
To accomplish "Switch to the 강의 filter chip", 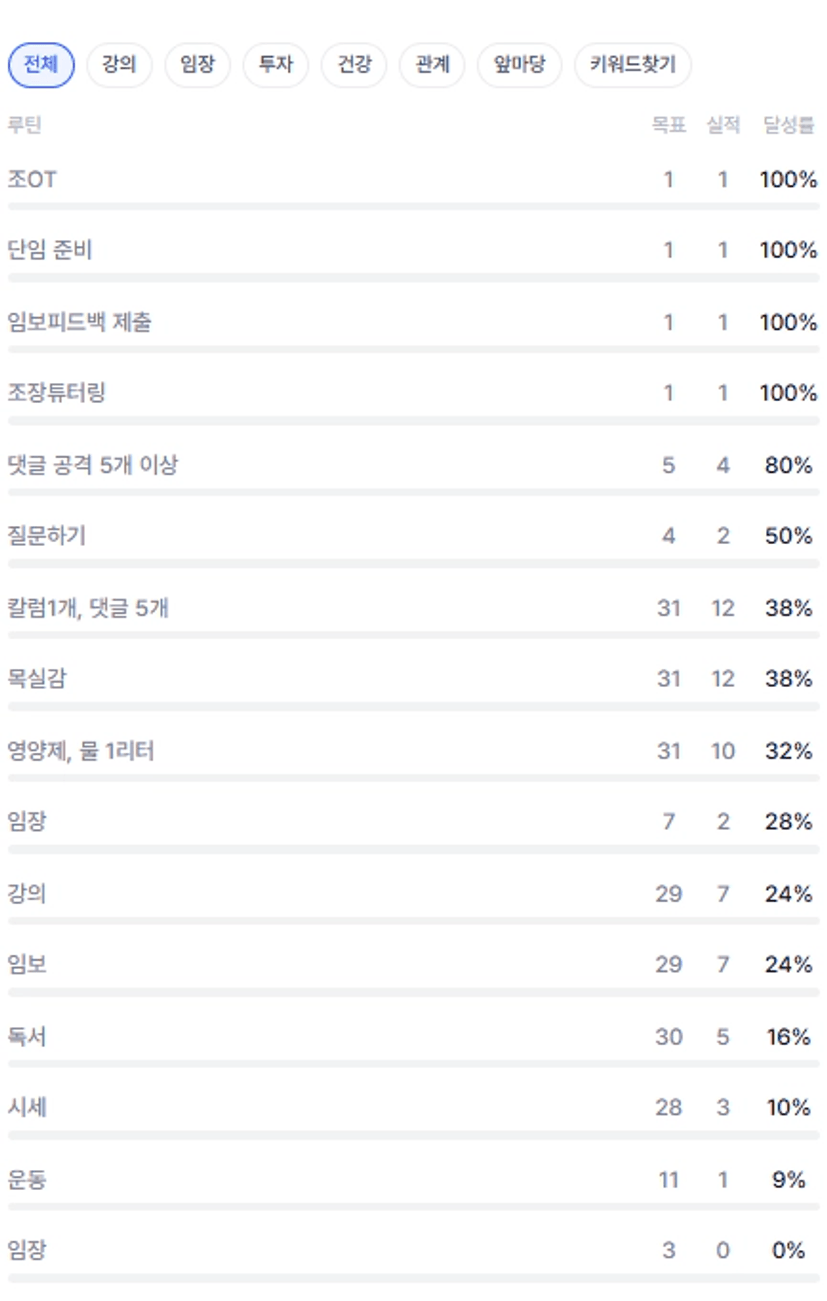I will [119, 66].
